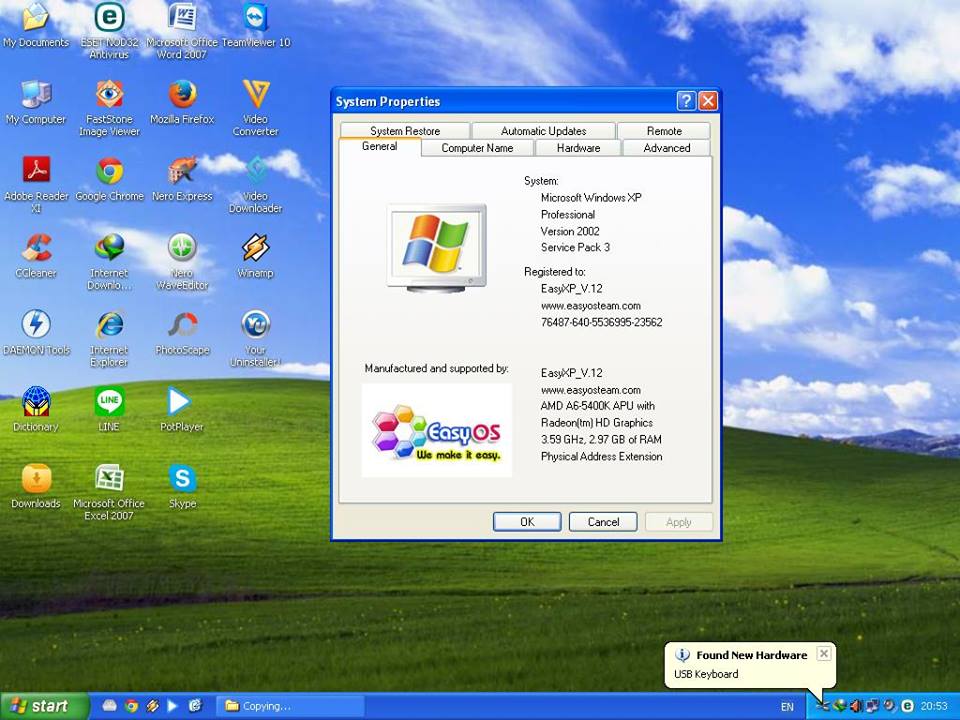
Task: Select the Microsoft Office Excel 2007 icon
Action: [109, 492]
